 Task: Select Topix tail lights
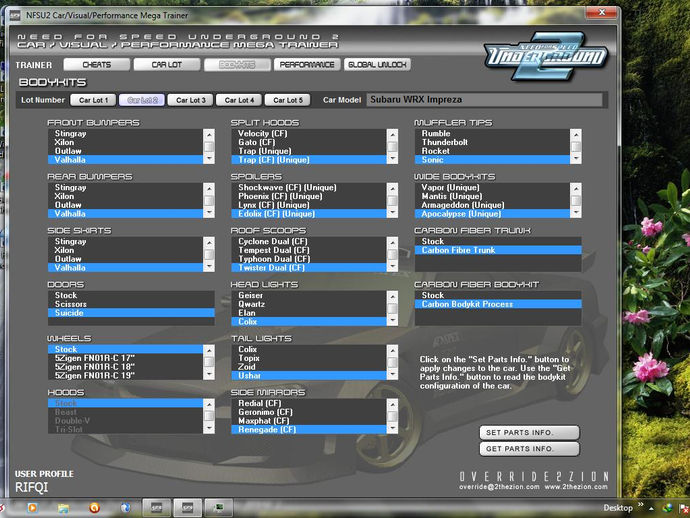[x=309, y=358]
